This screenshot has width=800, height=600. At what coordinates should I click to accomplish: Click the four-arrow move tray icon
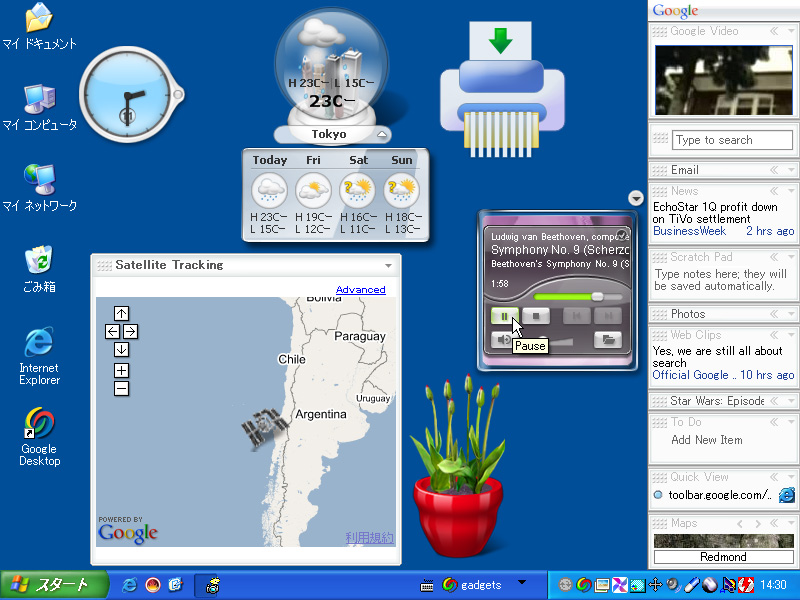point(655,585)
